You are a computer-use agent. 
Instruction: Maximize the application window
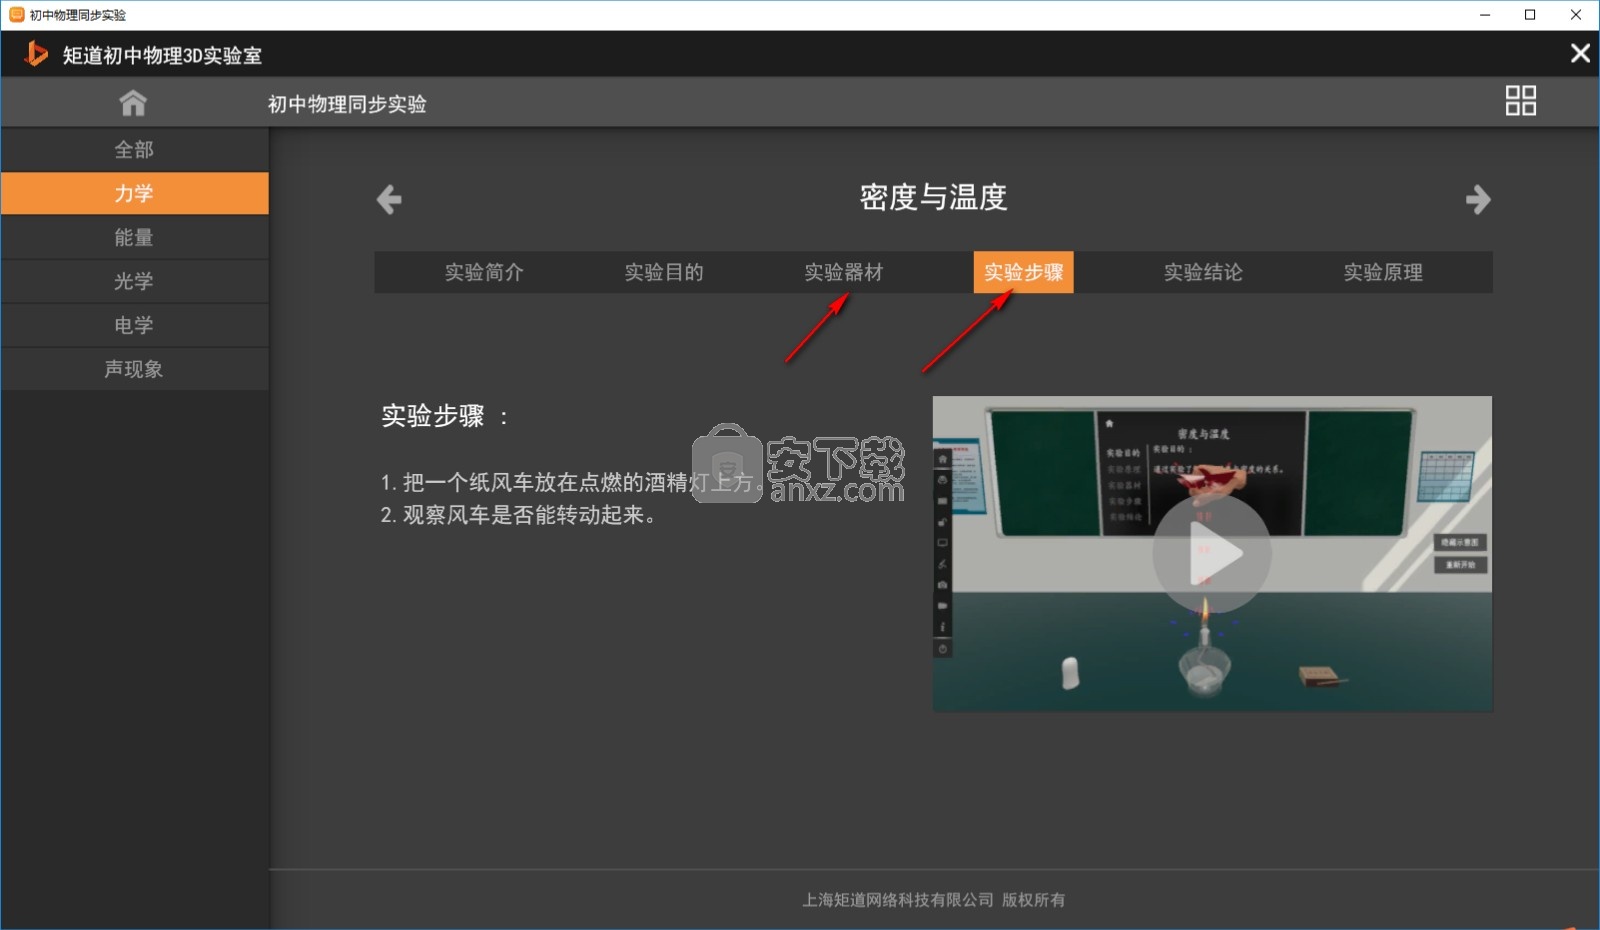(1530, 15)
